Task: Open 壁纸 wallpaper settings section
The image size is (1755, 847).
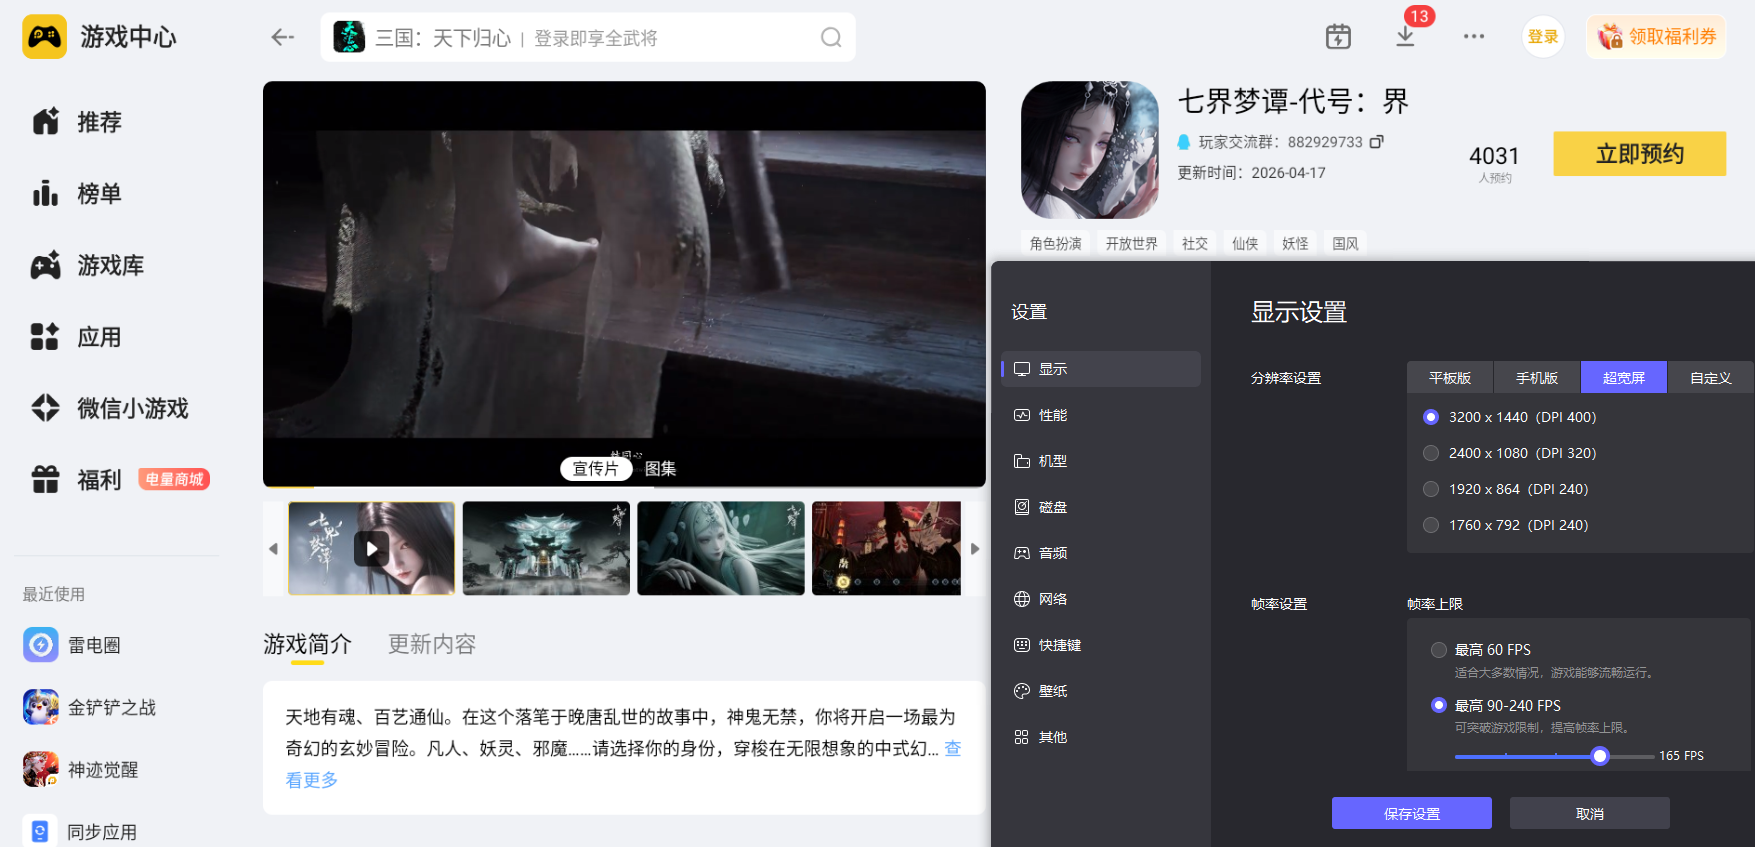Action: click(1101, 691)
